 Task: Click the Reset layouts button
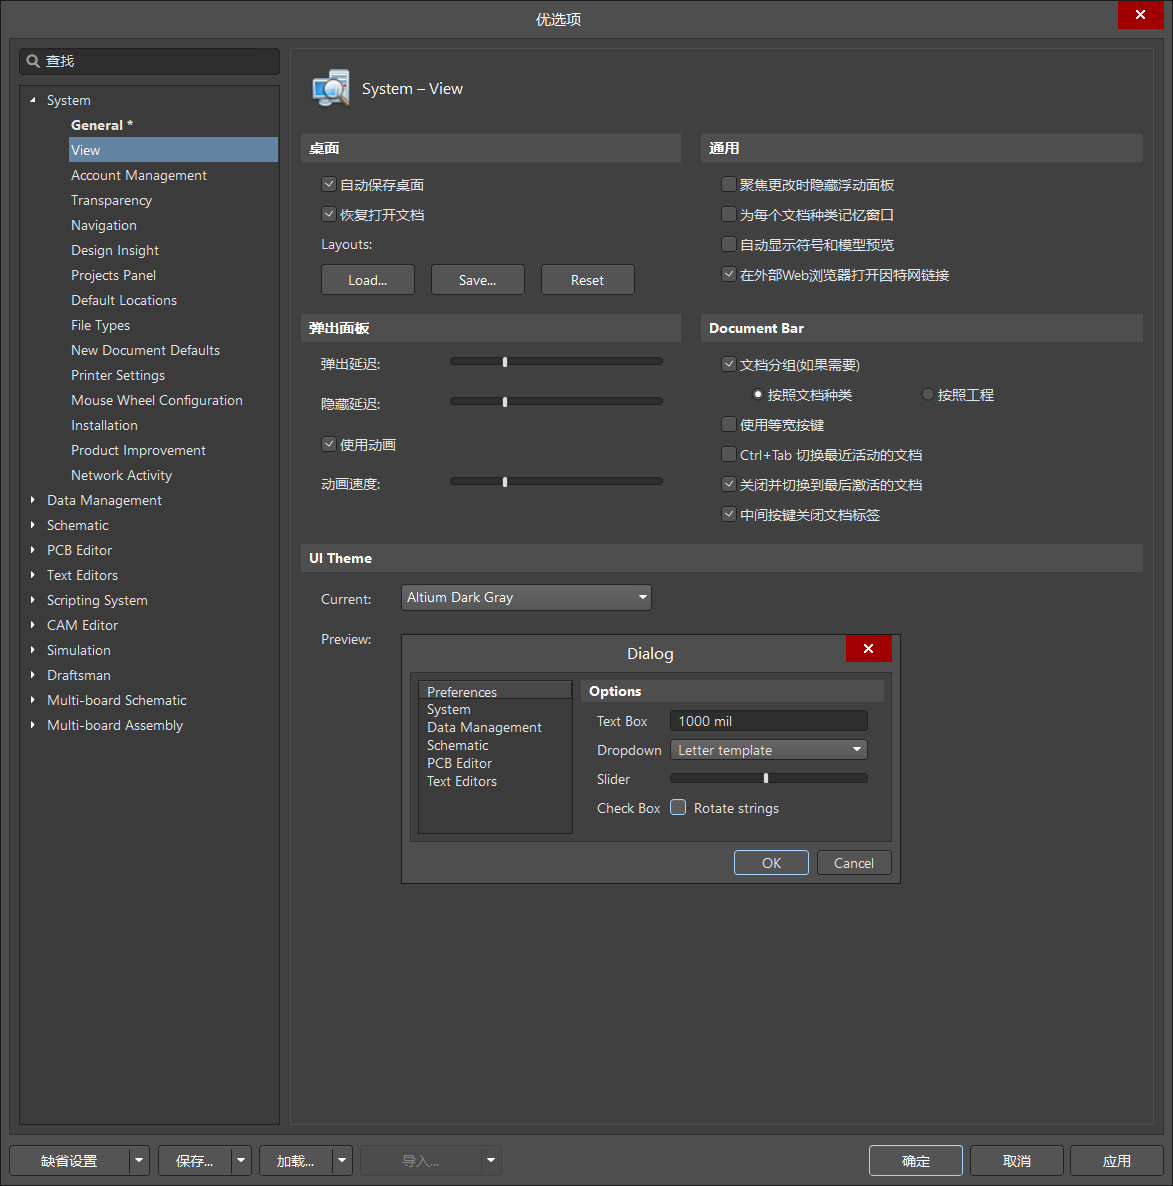point(587,279)
